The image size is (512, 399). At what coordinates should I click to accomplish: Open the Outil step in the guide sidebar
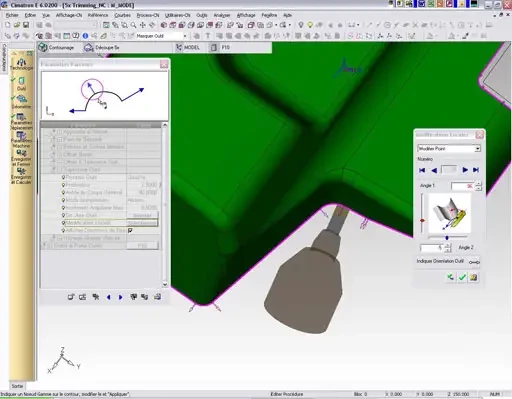pos(21,84)
